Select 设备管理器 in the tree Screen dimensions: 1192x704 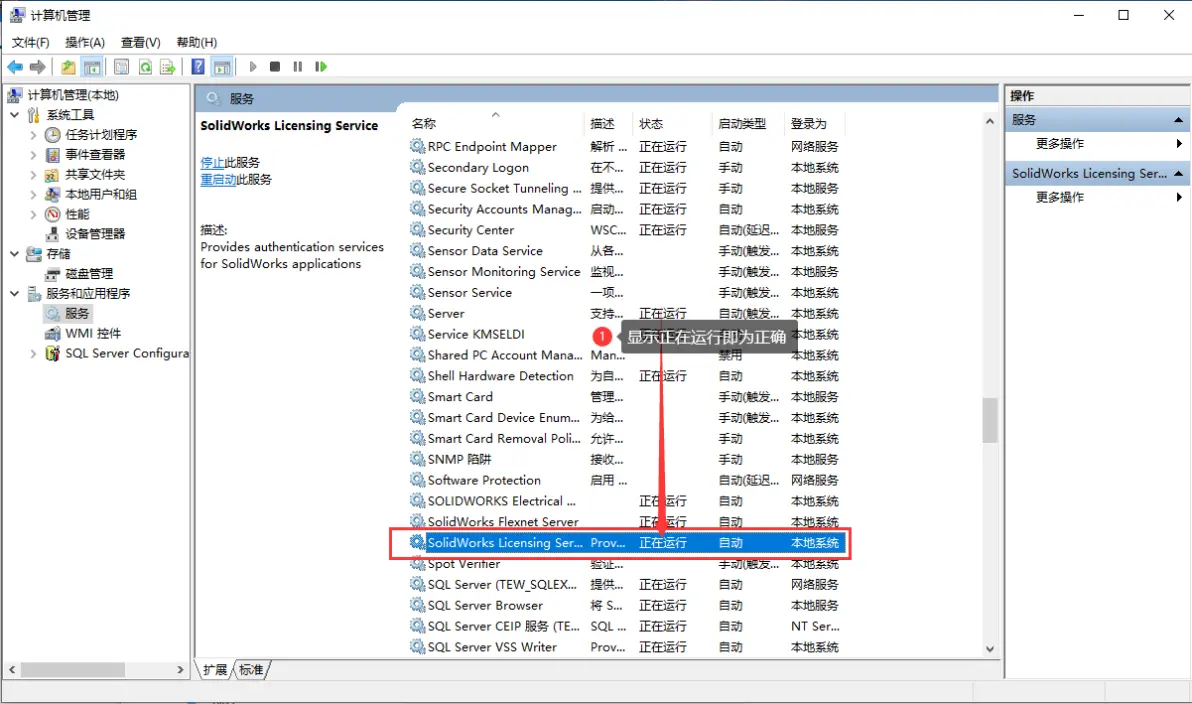coord(94,234)
